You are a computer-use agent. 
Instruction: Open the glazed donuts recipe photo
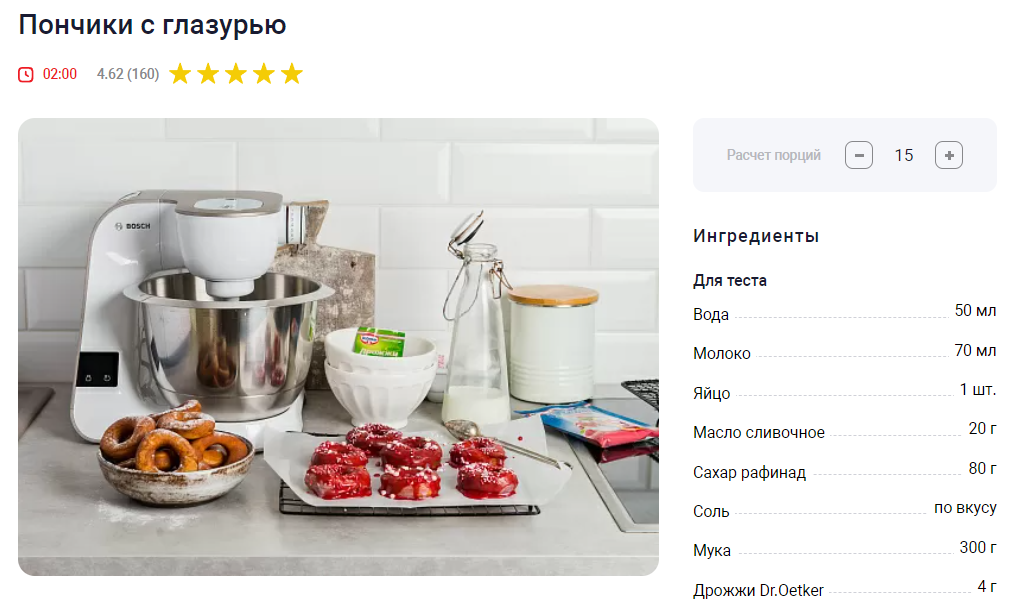coord(339,347)
